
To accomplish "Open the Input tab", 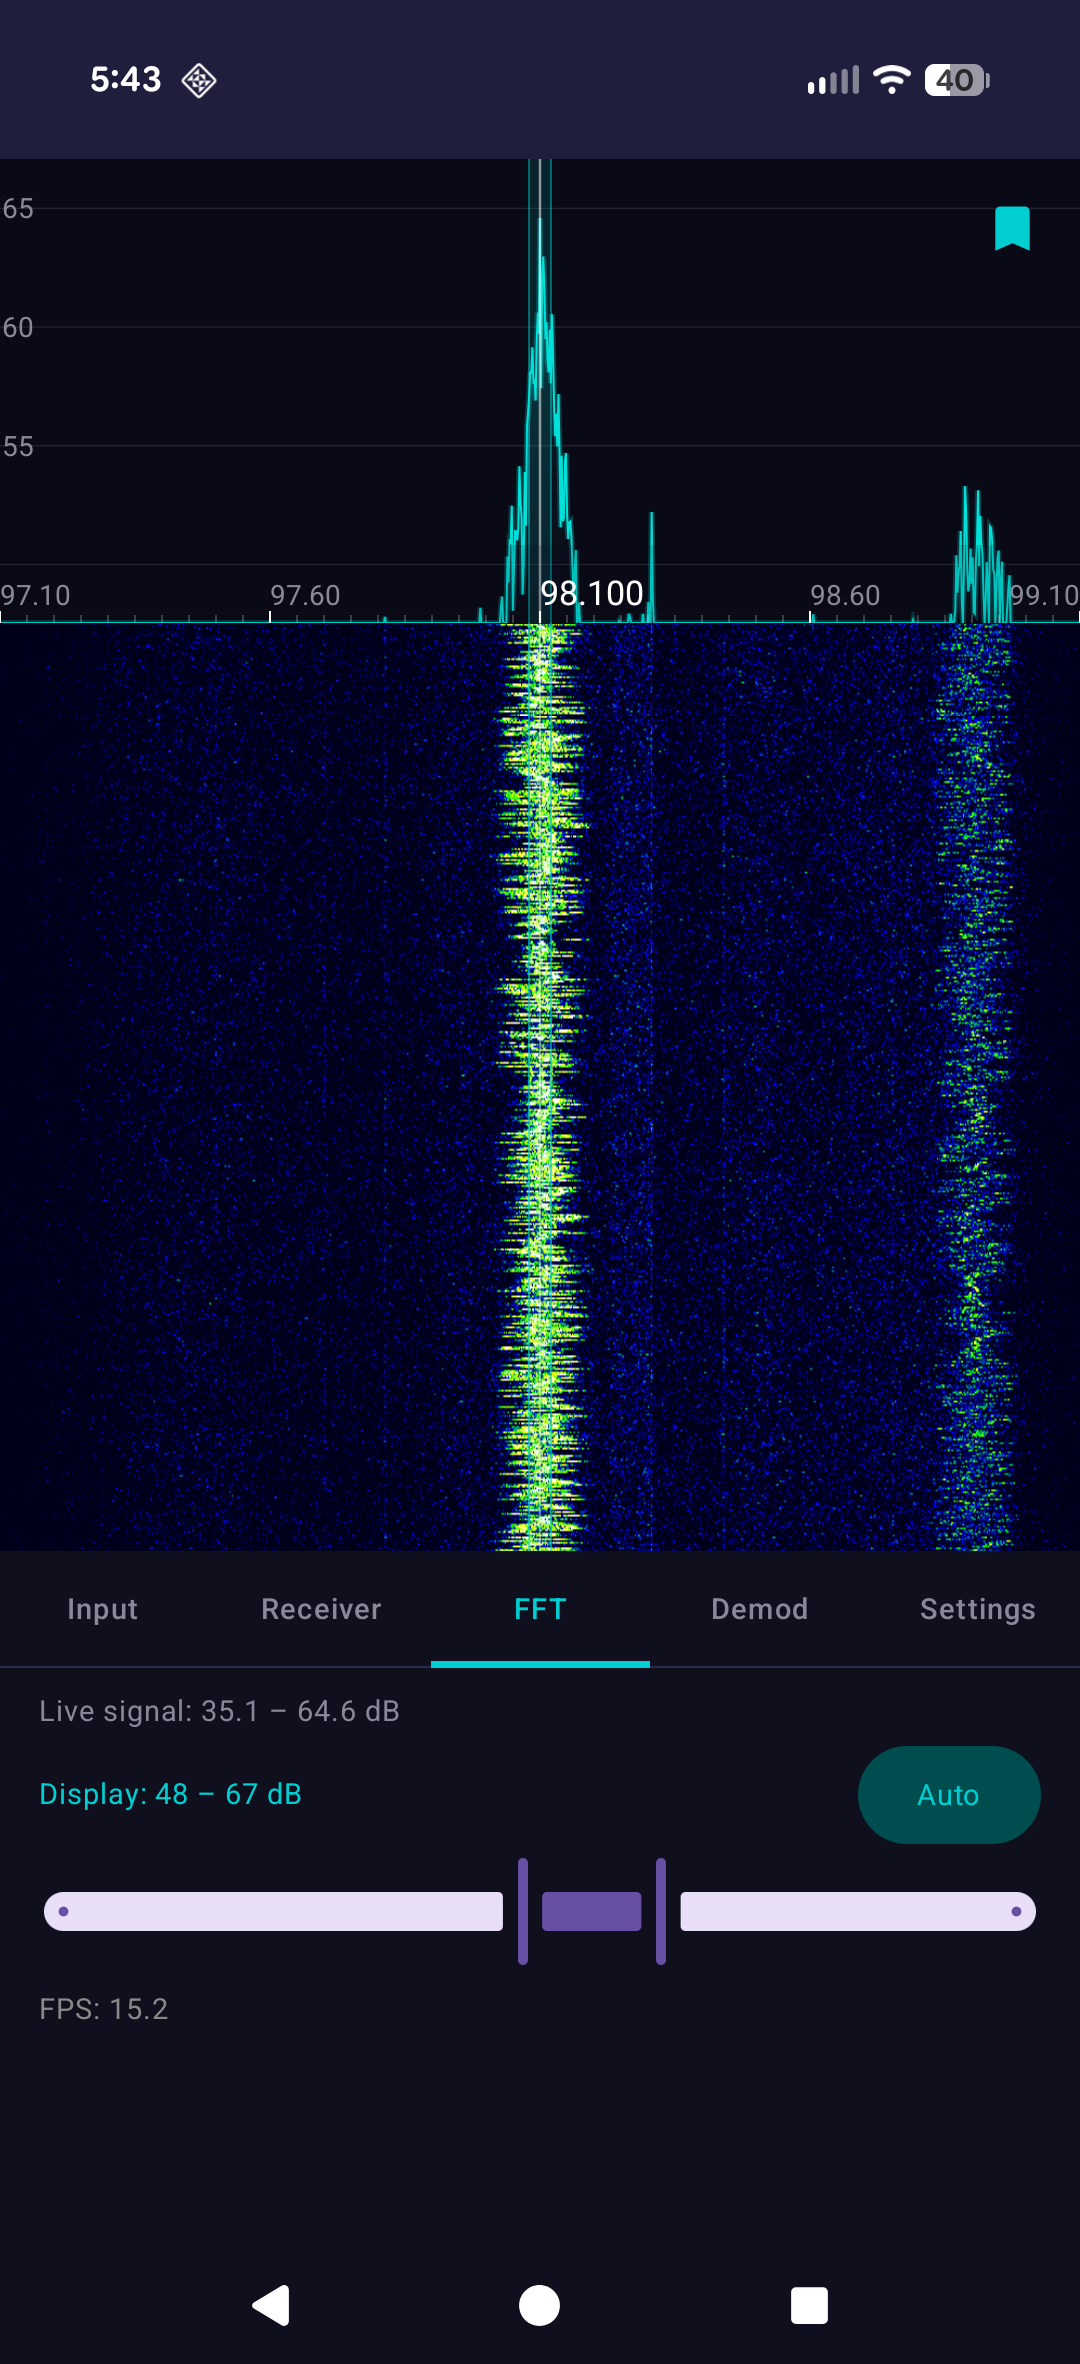I will [x=103, y=1609].
